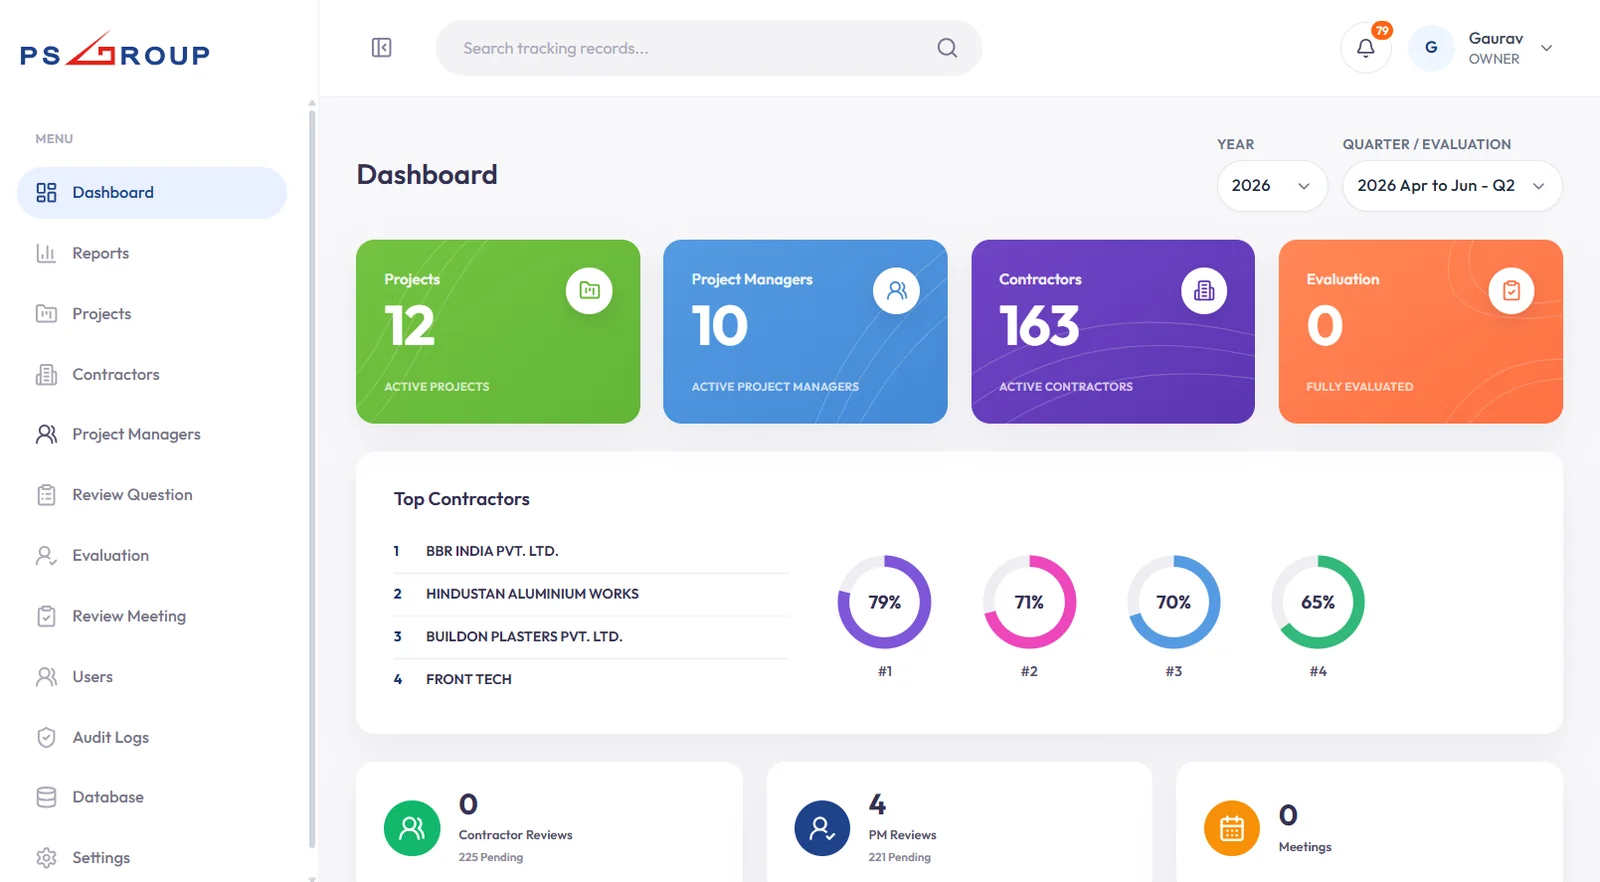
Task: Click the 65% green progress ring
Action: click(1318, 602)
